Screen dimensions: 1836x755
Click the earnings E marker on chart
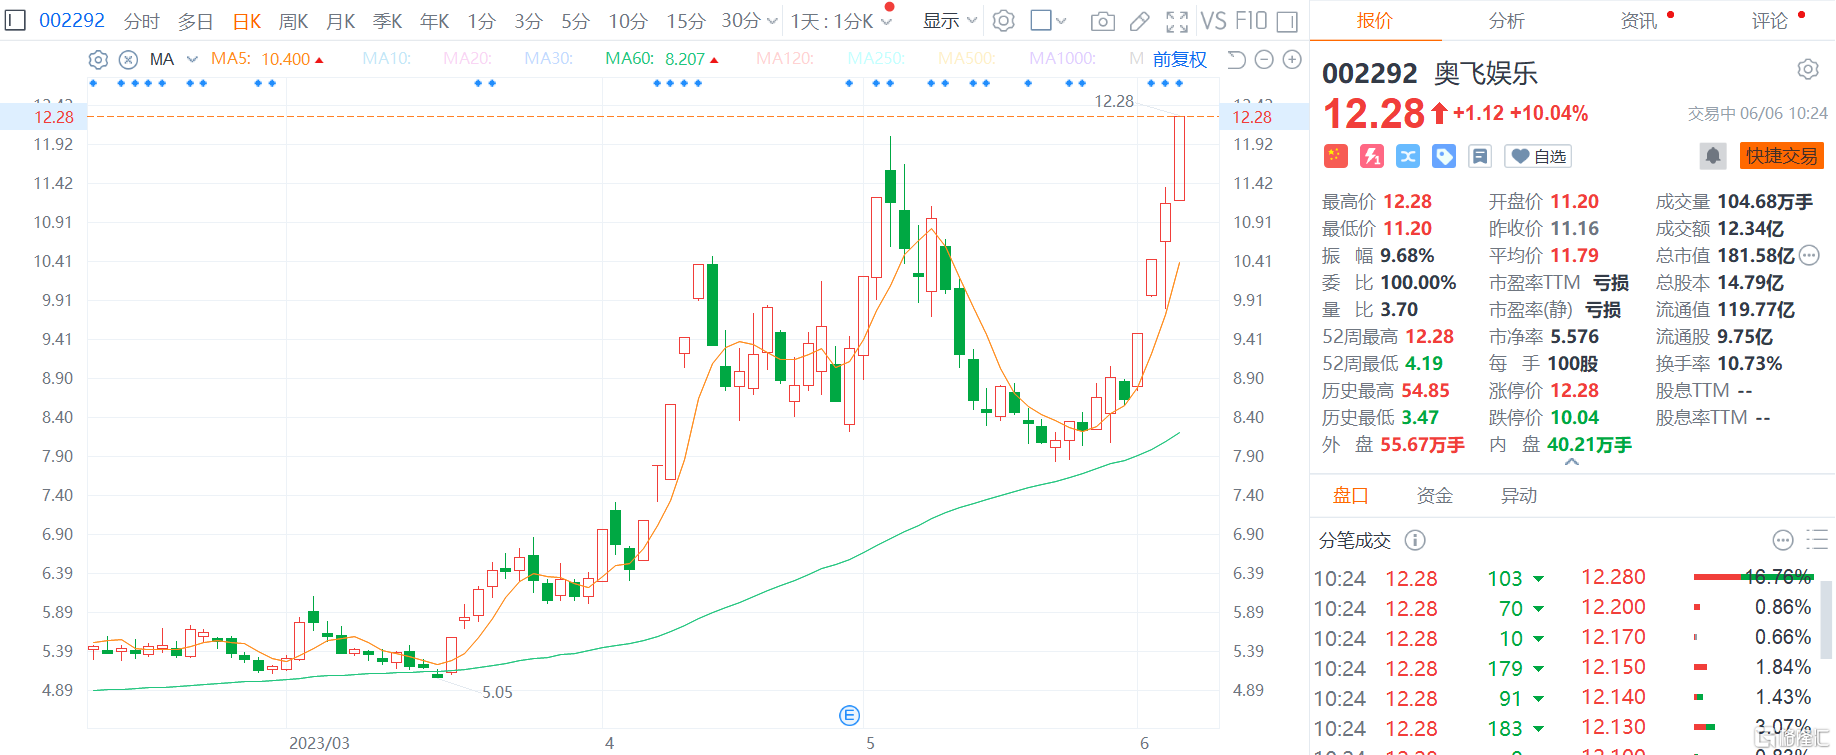coord(850,715)
